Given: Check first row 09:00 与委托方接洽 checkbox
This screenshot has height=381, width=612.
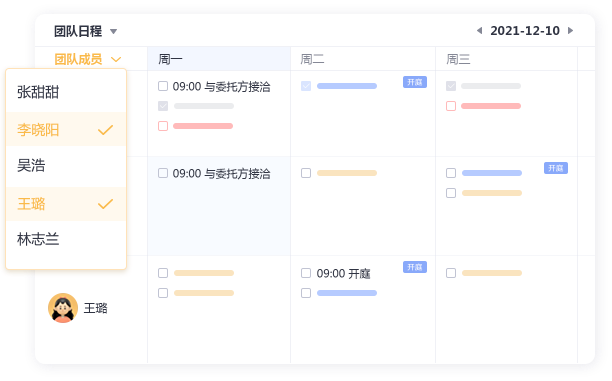Looking at the screenshot, I should (x=163, y=86).
